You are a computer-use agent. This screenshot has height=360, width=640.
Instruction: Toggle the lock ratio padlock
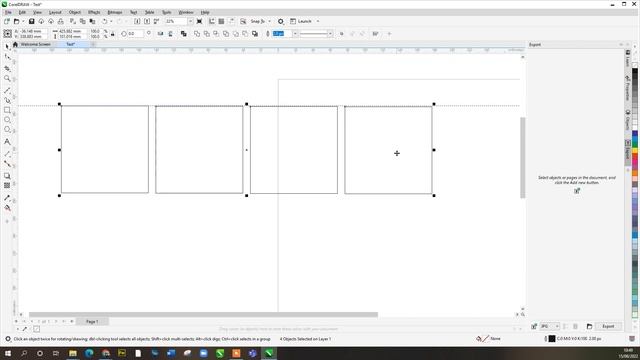pos(113,34)
